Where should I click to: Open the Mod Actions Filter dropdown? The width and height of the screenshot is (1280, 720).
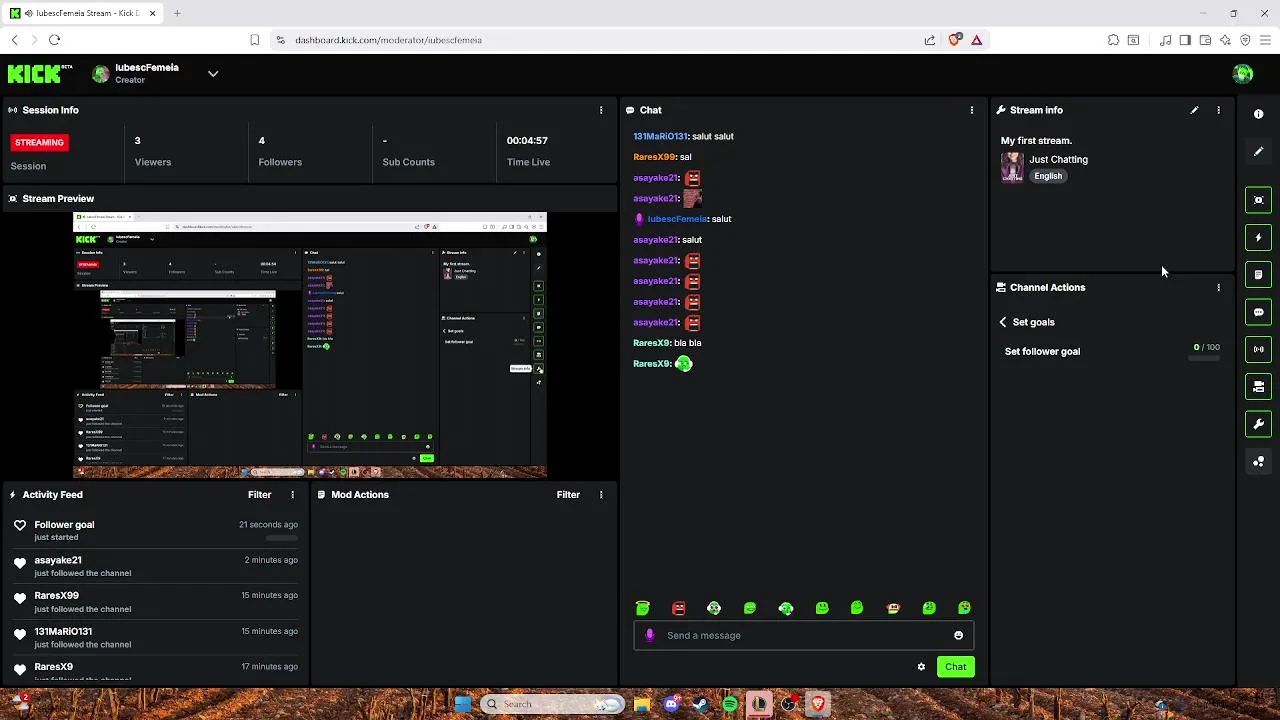568,495
